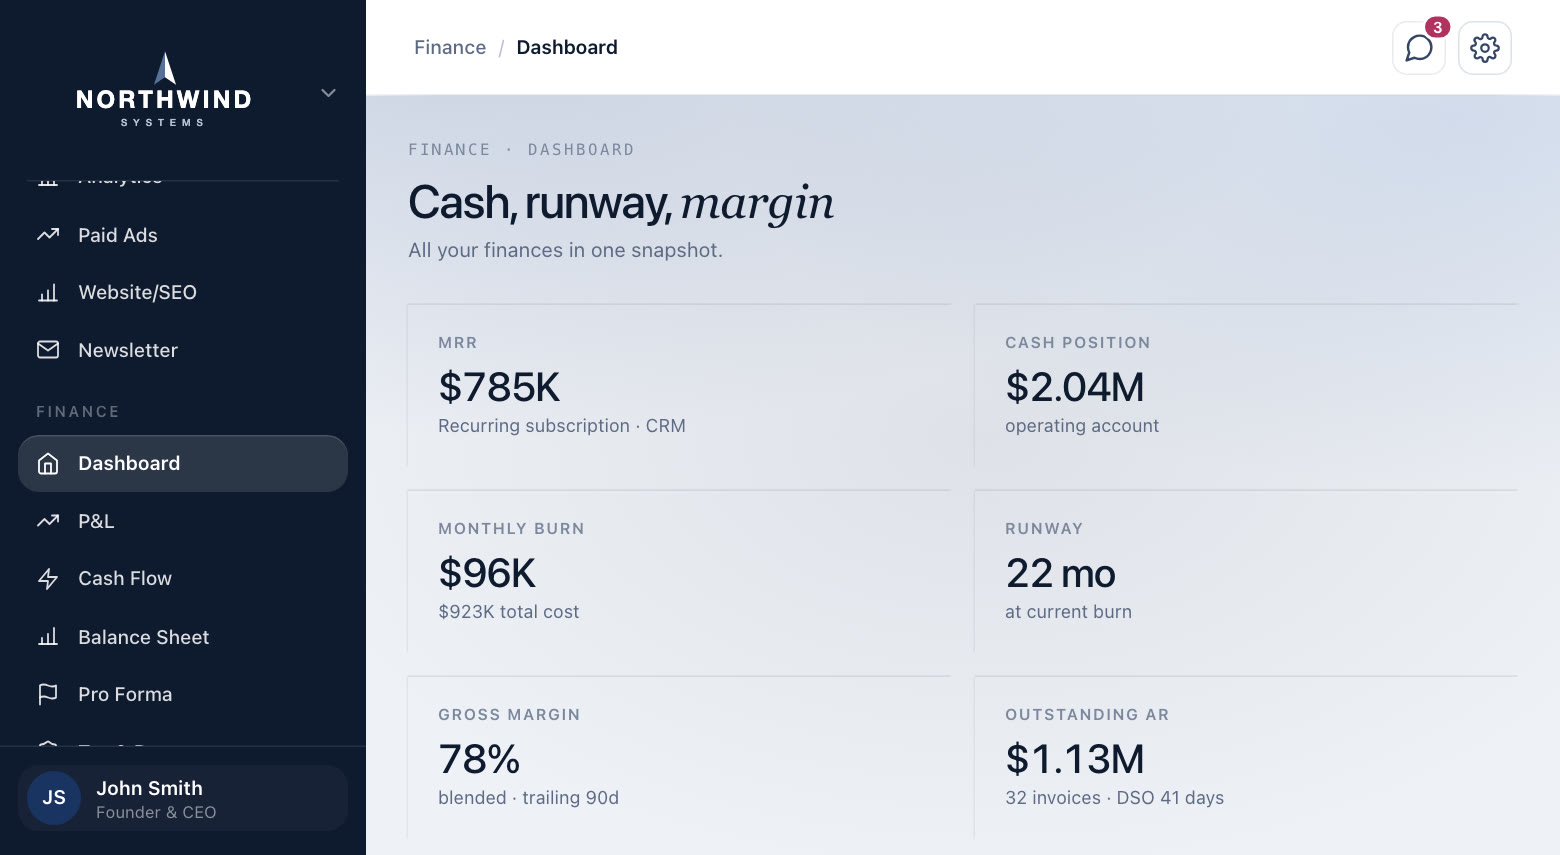
Task: Click the Northwind Systems logo
Action: [164, 90]
